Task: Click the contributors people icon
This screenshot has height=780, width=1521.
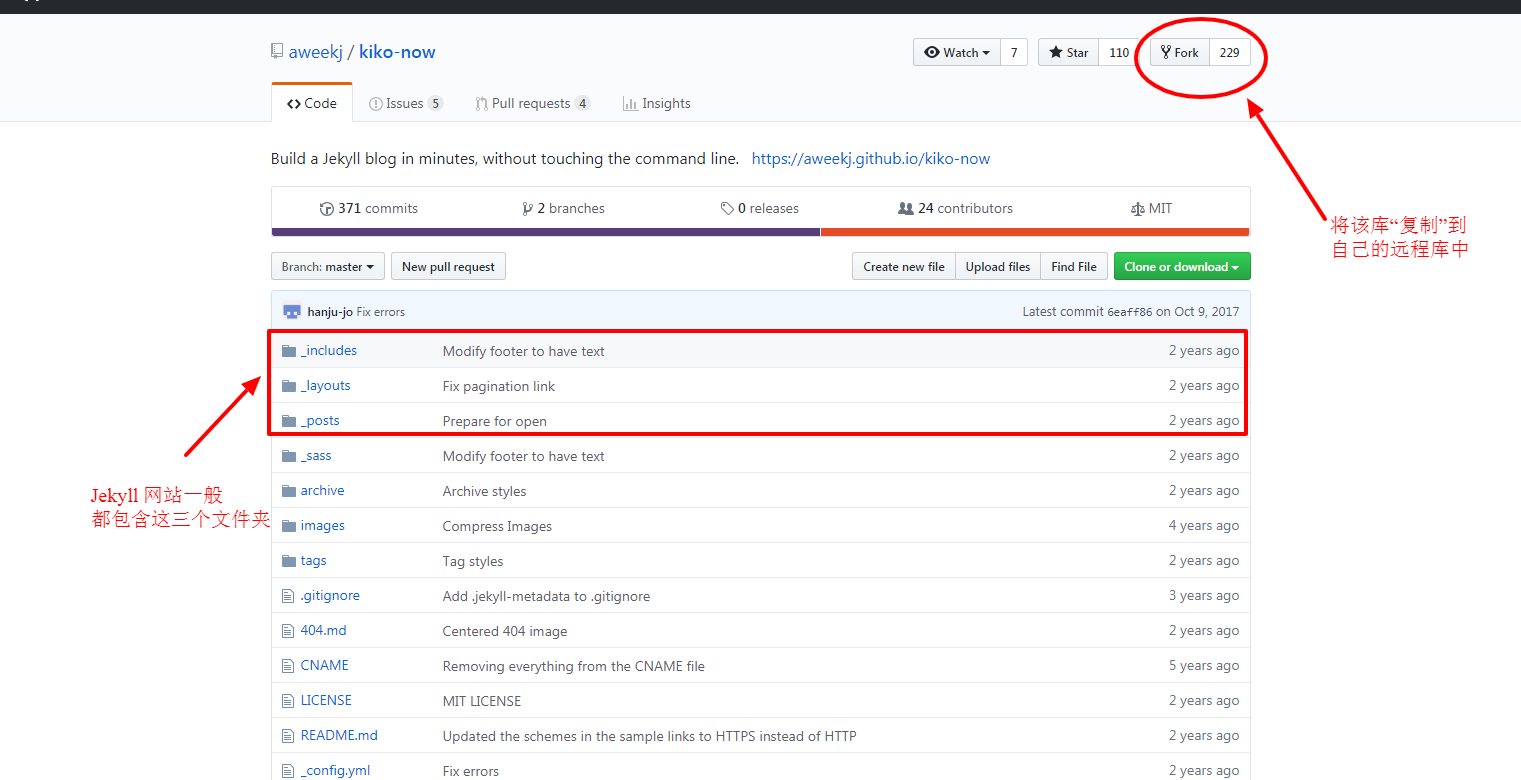Action: point(906,209)
